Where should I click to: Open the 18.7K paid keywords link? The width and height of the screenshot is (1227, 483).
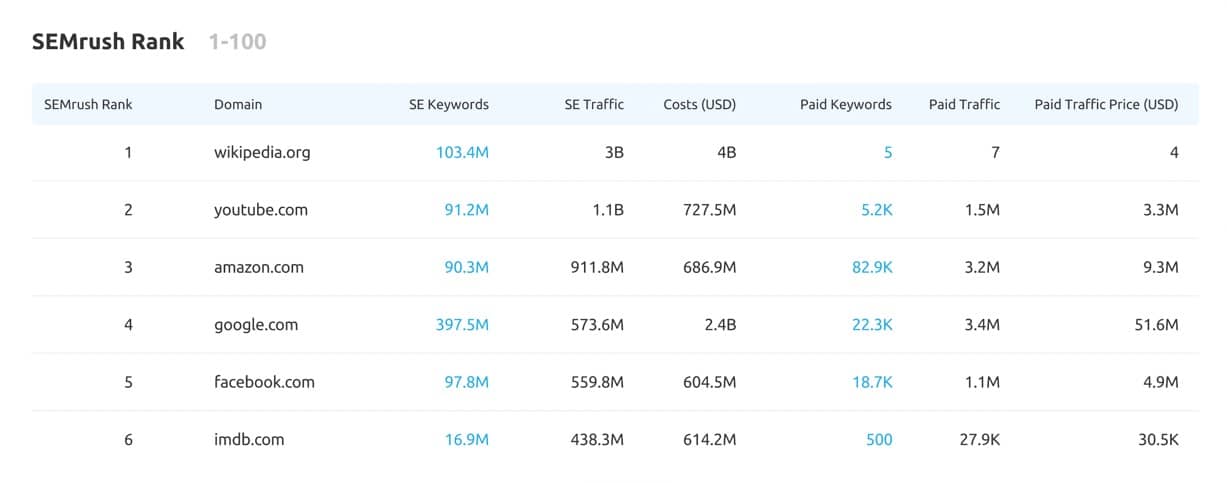(x=872, y=382)
